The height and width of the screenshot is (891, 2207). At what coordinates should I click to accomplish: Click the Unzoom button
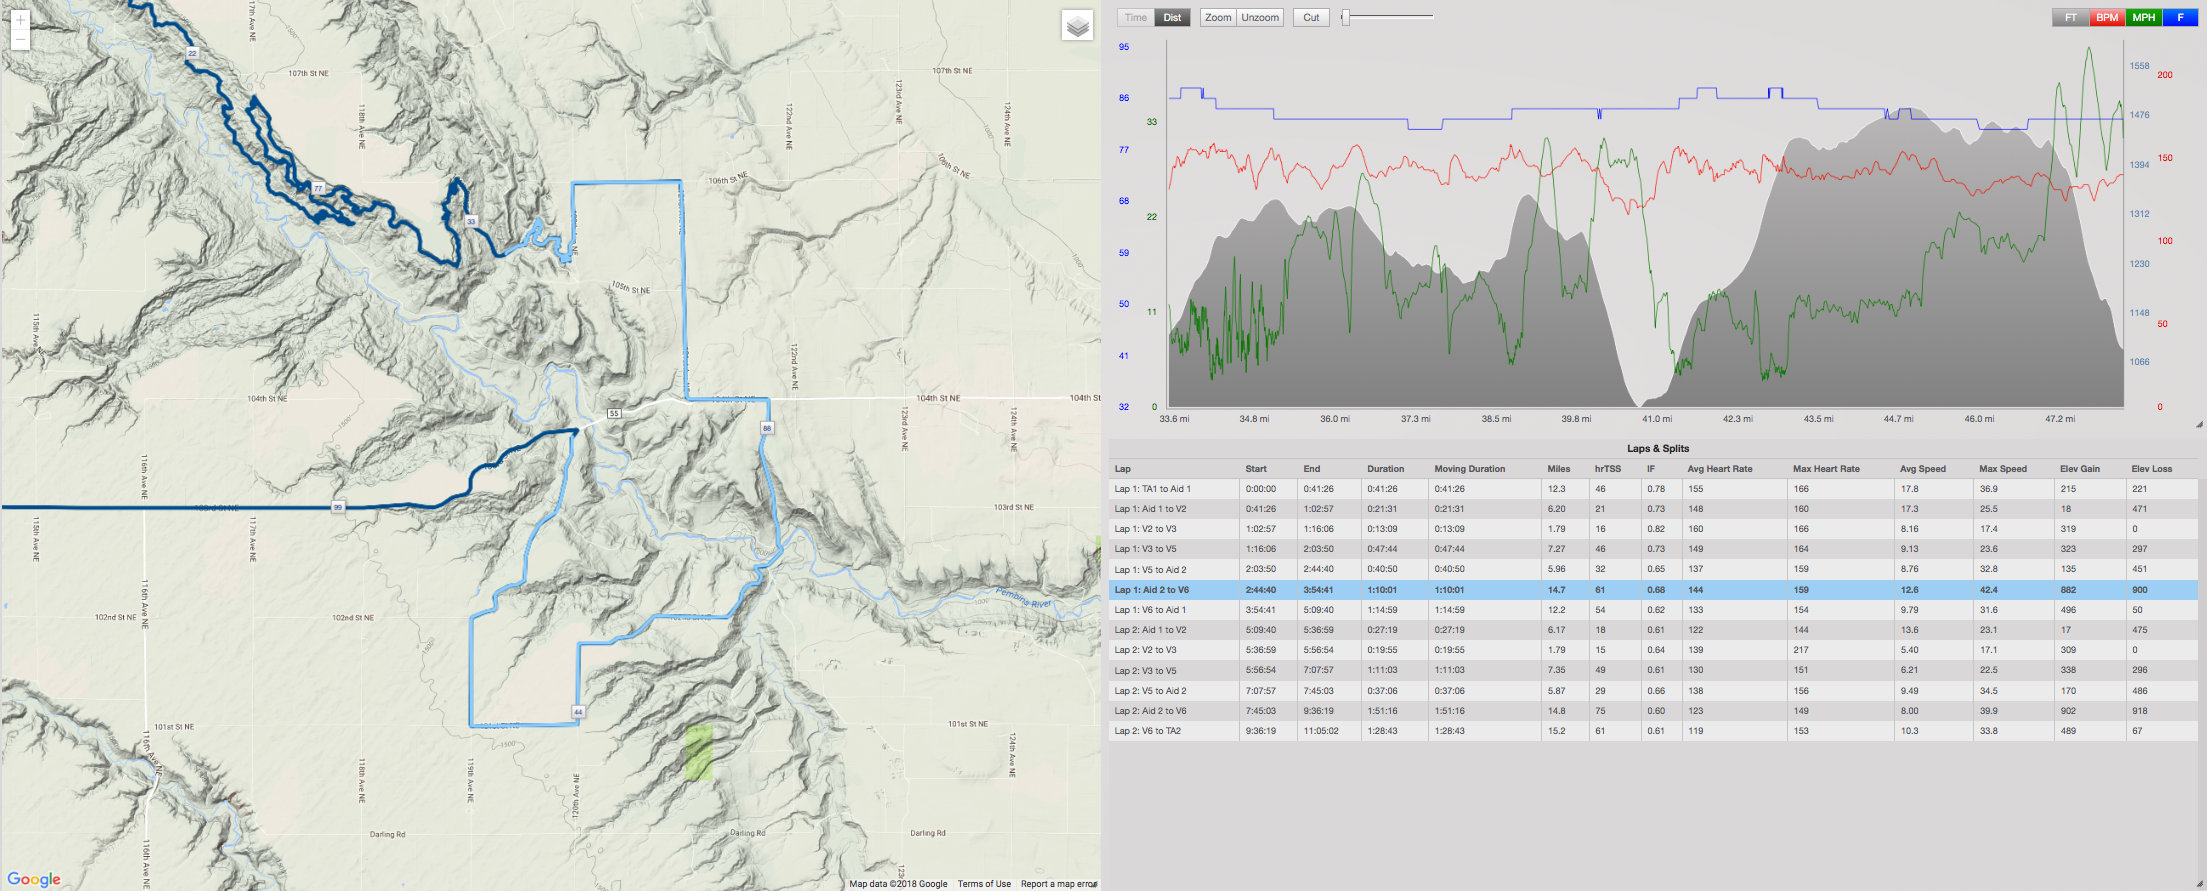[x=1260, y=17]
